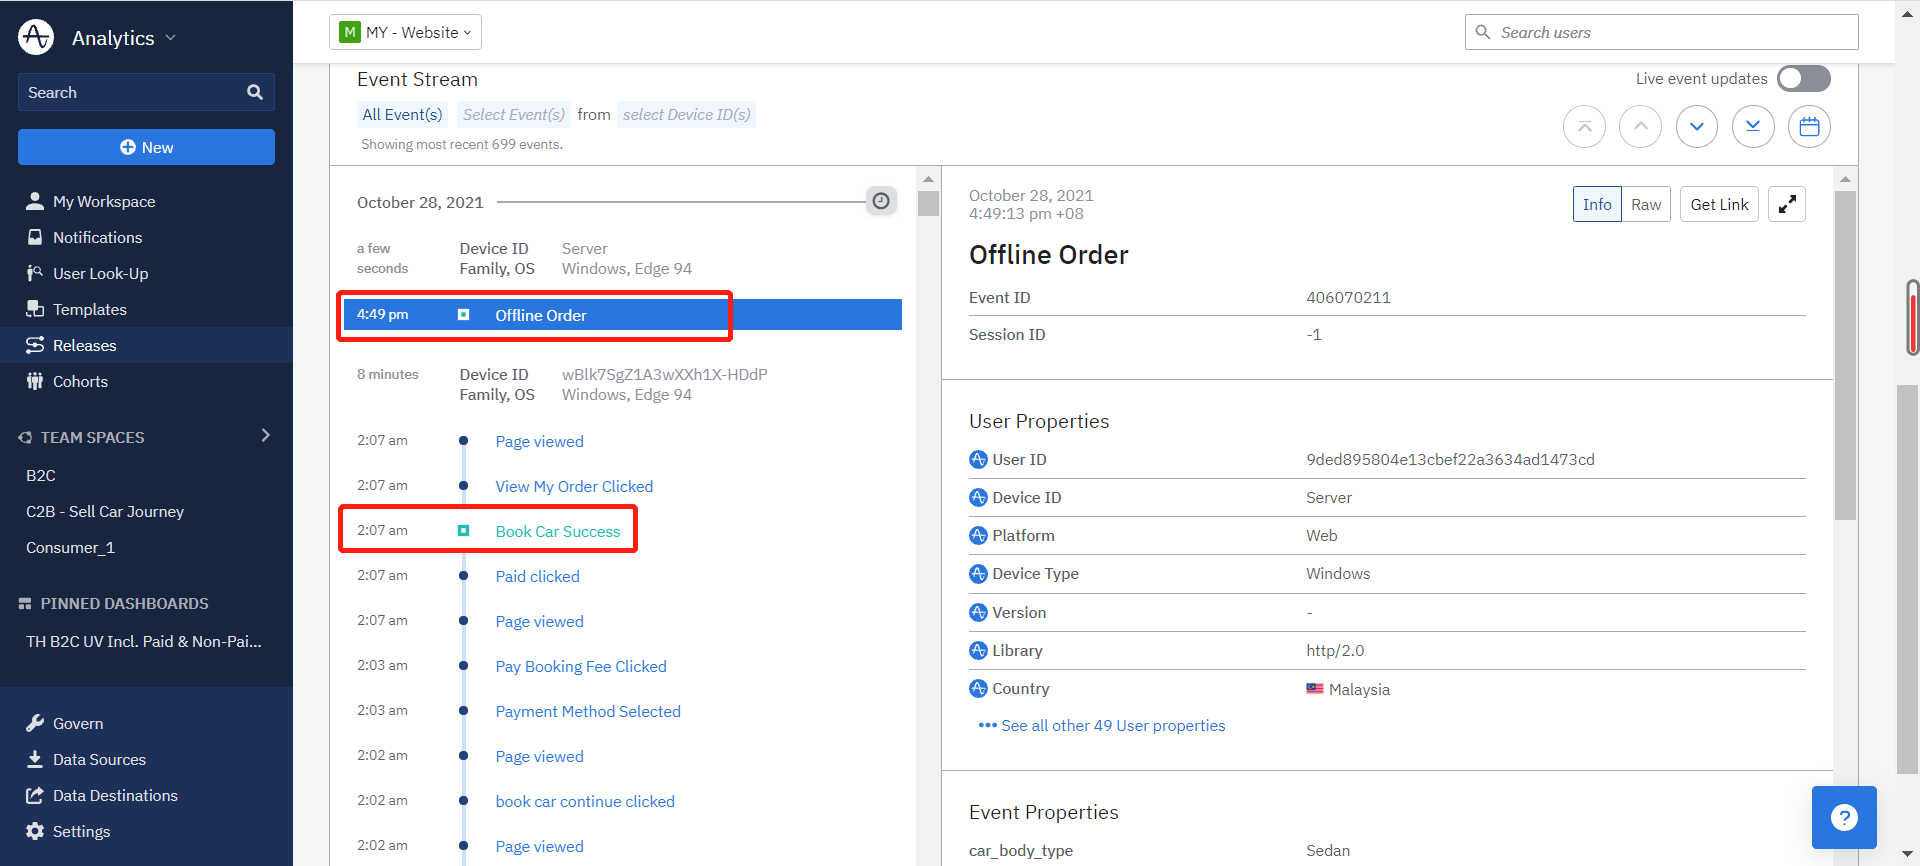Screen dimensions: 1920x866
Task: Click the Amplitude logo icon
Action: [x=36, y=37]
